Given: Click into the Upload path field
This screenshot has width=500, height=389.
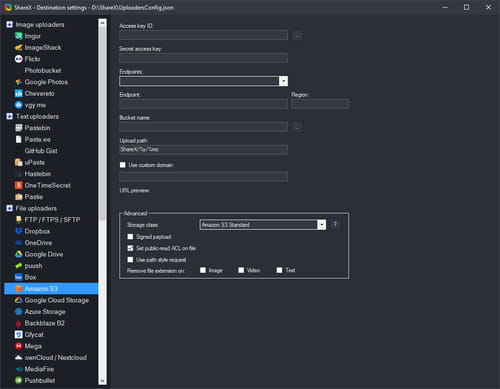Looking at the screenshot, I should tap(203, 150).
